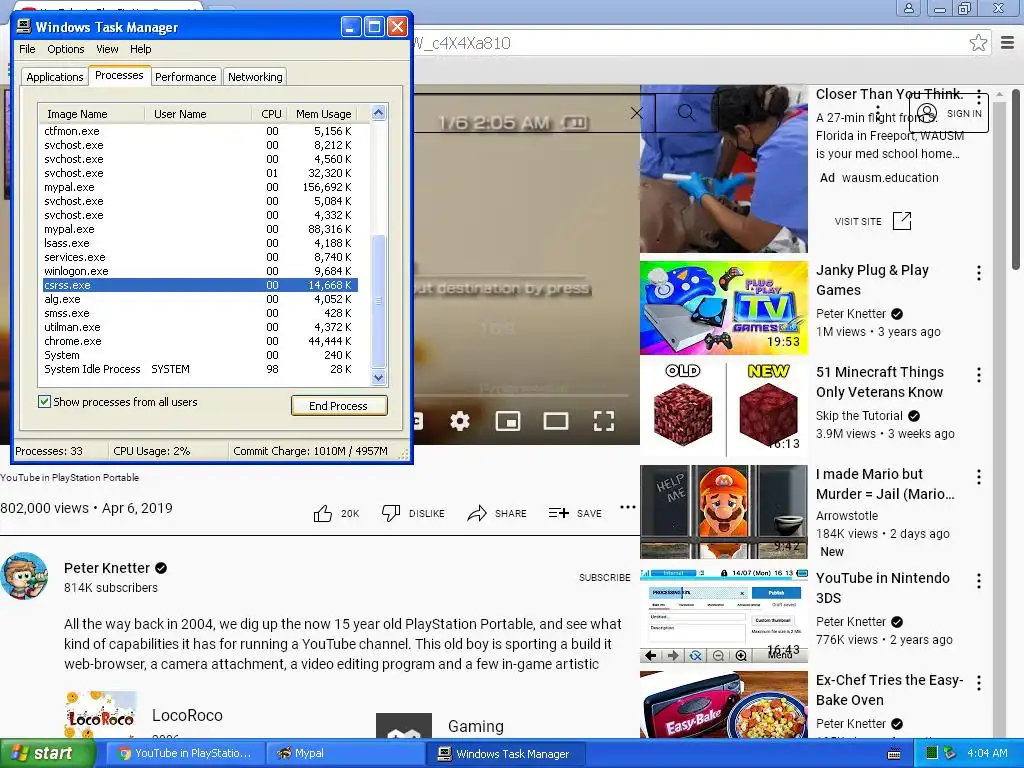Click the process list scrollbar thumb

(378, 301)
